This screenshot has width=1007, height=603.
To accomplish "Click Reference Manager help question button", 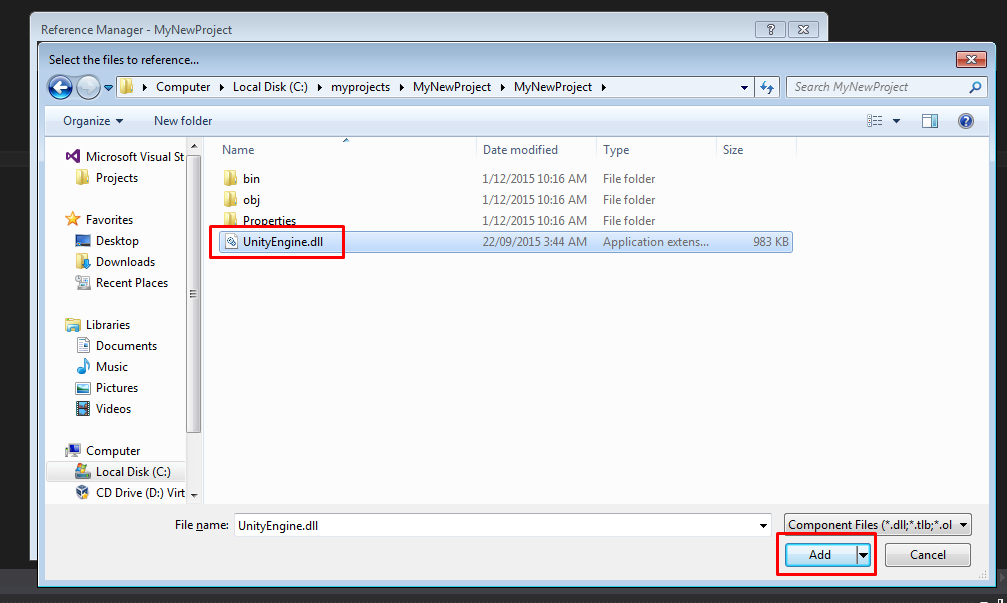I will coord(771,30).
